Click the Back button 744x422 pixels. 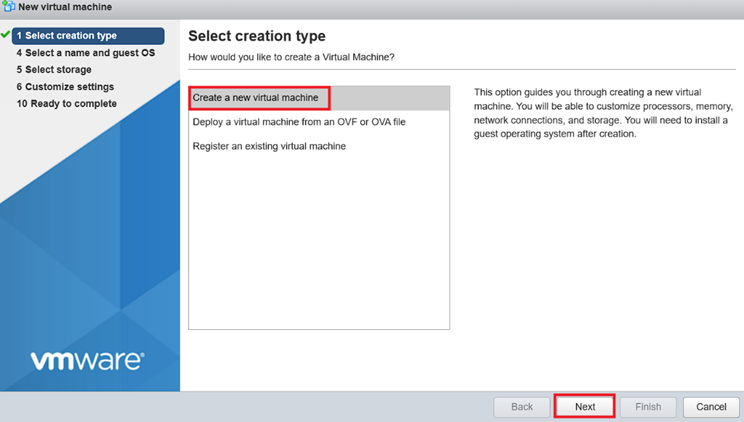522,407
